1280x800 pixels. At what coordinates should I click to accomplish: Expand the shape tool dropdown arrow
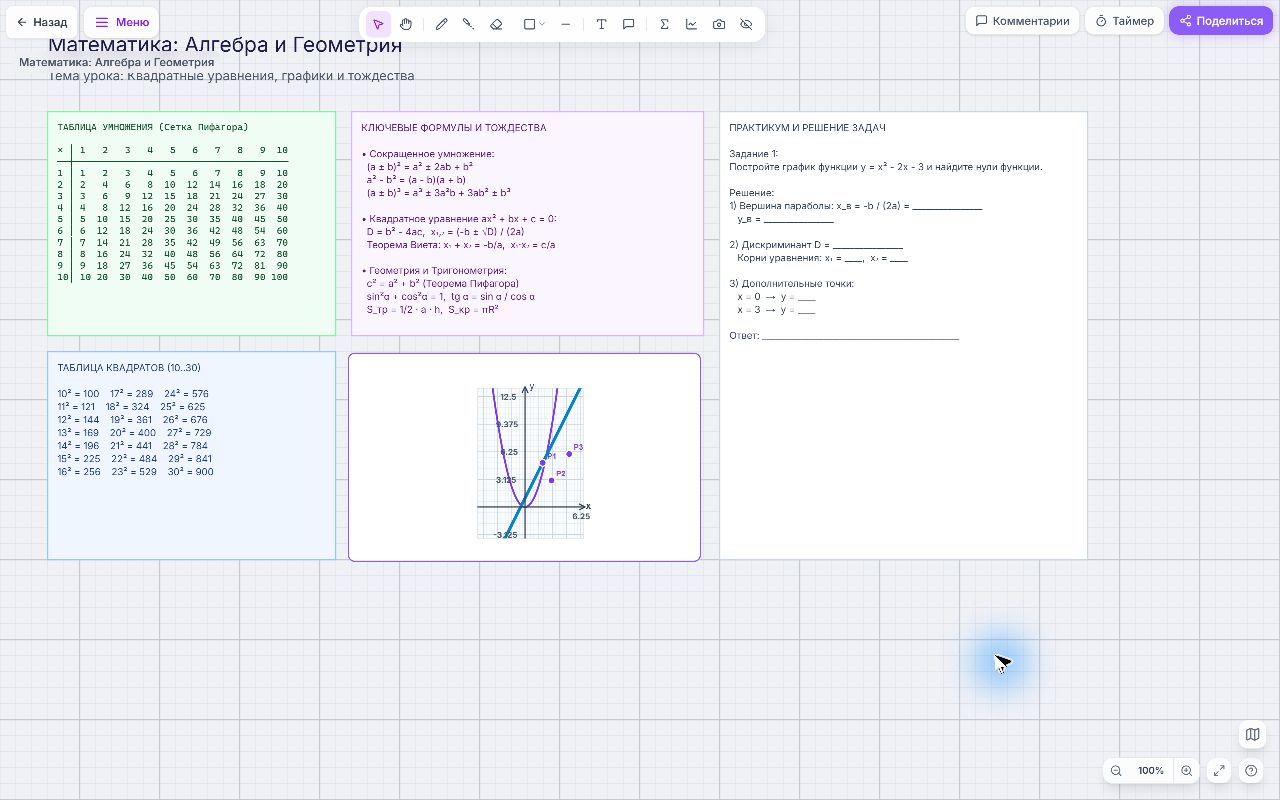(542, 24)
